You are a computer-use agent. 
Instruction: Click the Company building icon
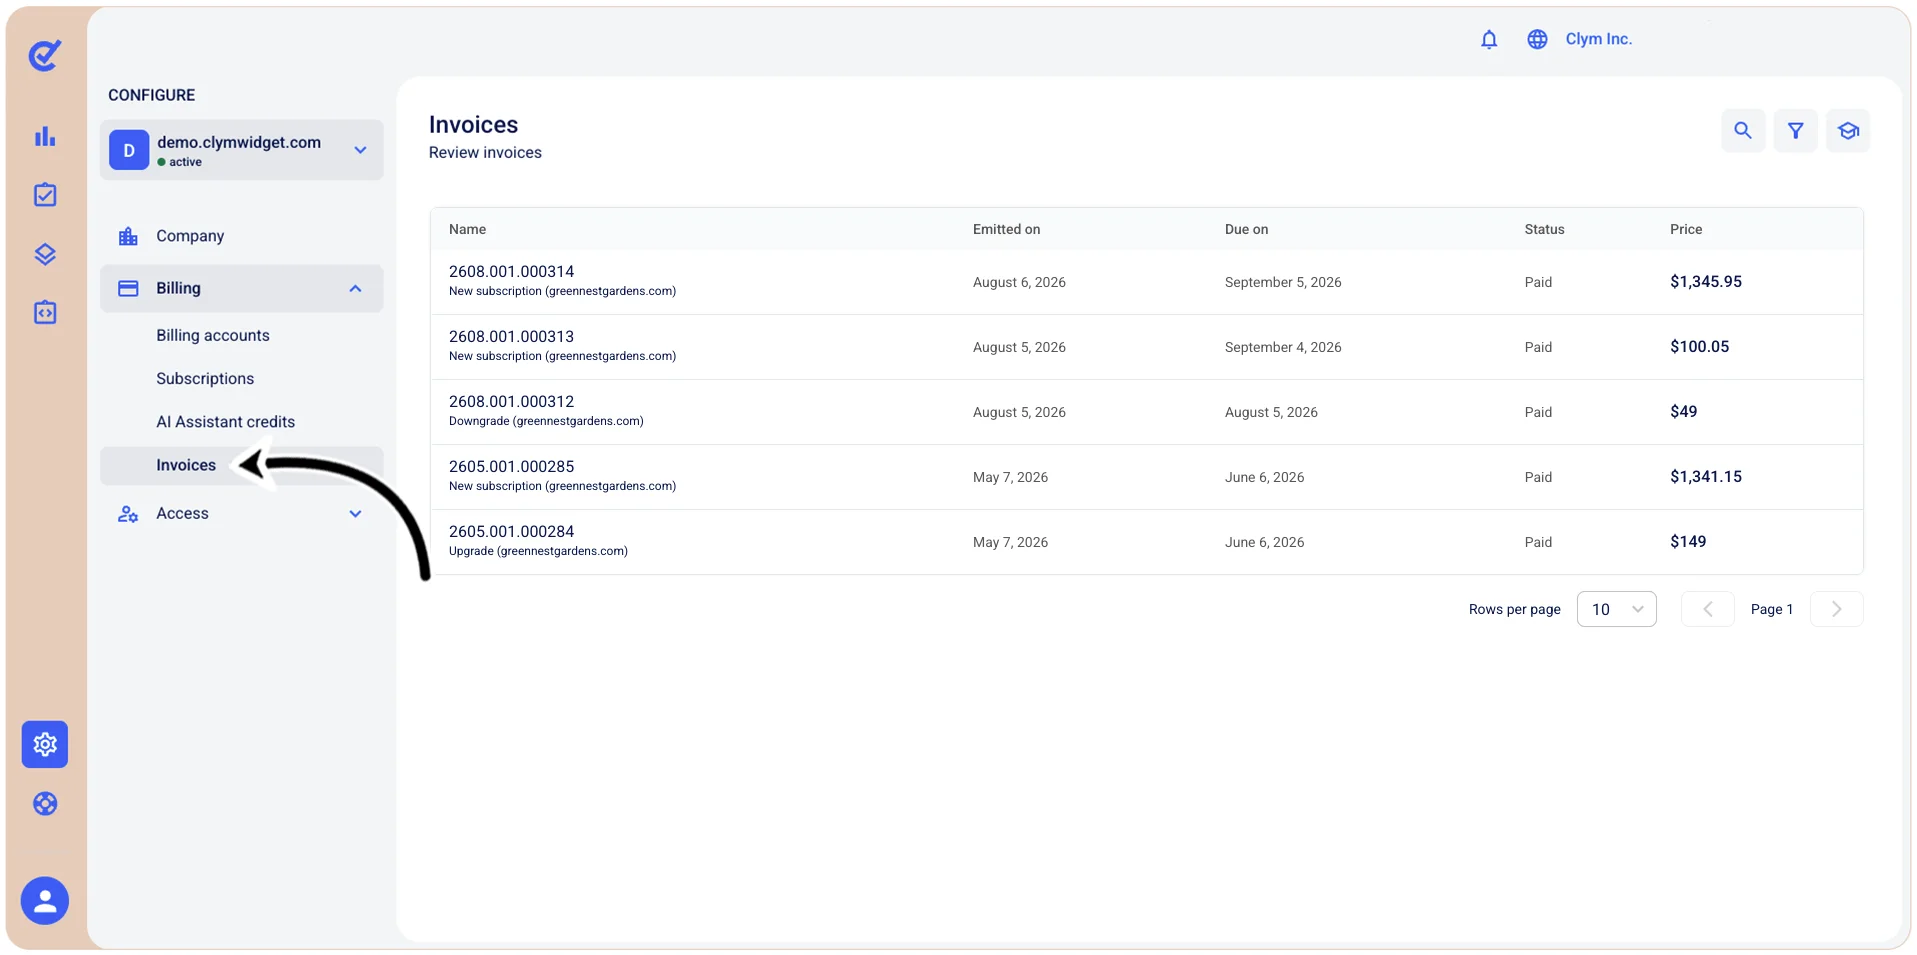coord(128,236)
